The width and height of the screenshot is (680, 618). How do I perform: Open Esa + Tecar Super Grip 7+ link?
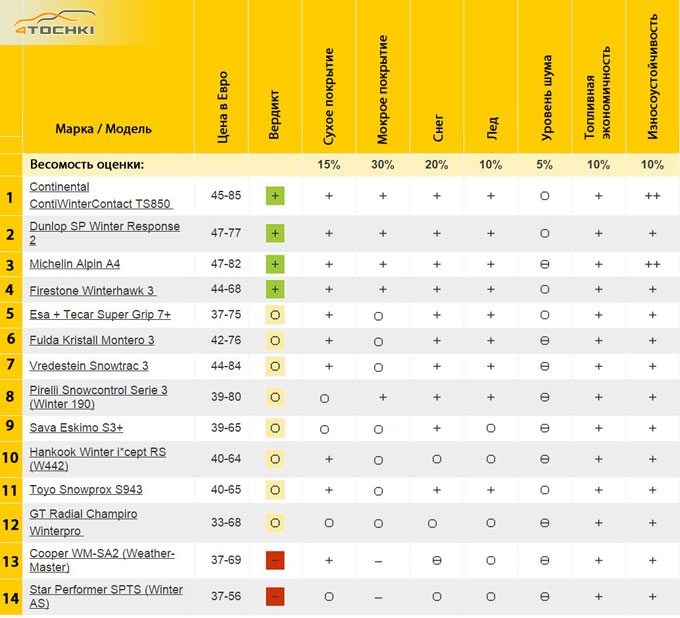coord(100,315)
